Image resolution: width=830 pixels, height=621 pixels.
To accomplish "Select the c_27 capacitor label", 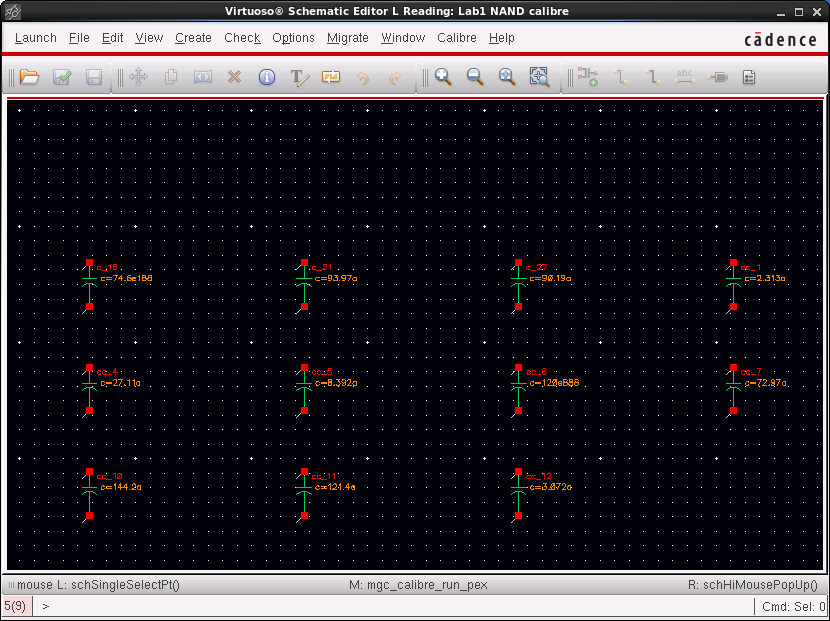I will (536, 268).
